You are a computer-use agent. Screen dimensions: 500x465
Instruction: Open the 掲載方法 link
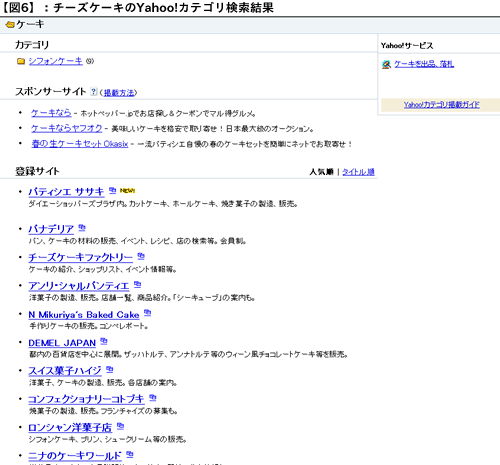coord(119,93)
